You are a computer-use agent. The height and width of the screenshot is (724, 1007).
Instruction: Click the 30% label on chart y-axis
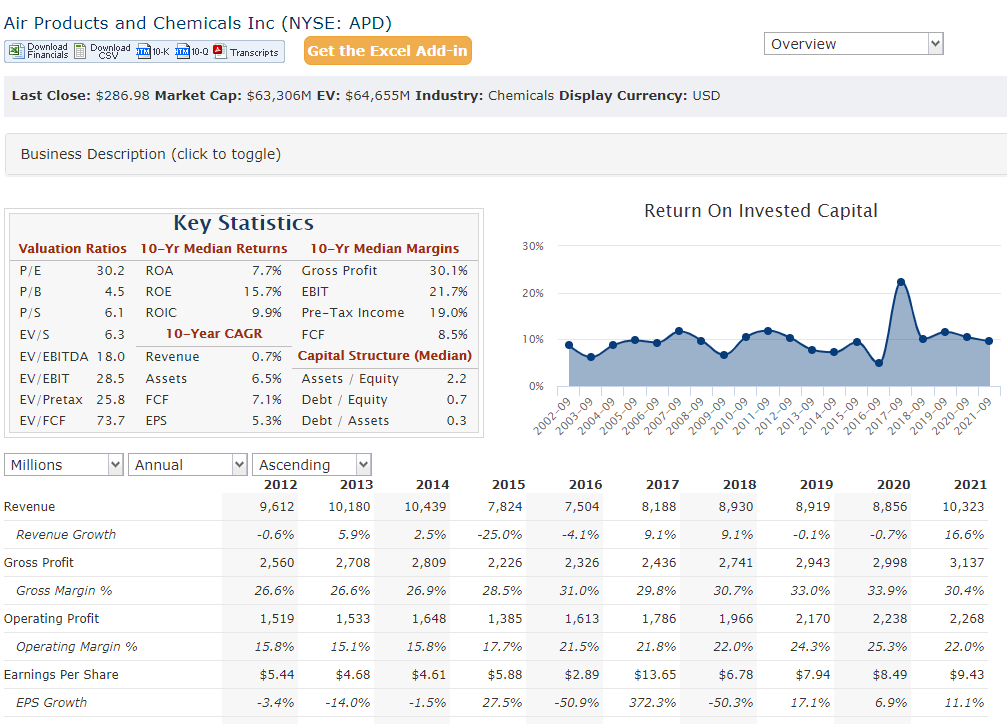tap(533, 246)
